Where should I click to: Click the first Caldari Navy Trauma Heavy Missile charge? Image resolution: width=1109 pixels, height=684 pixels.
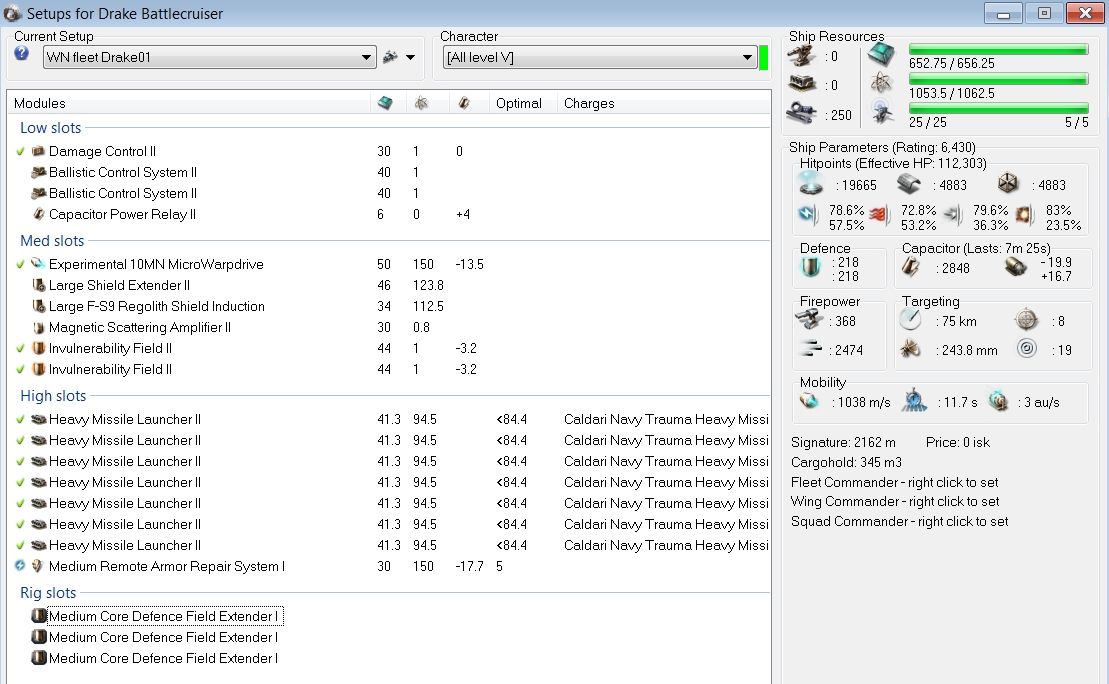pyautogui.click(x=666, y=419)
